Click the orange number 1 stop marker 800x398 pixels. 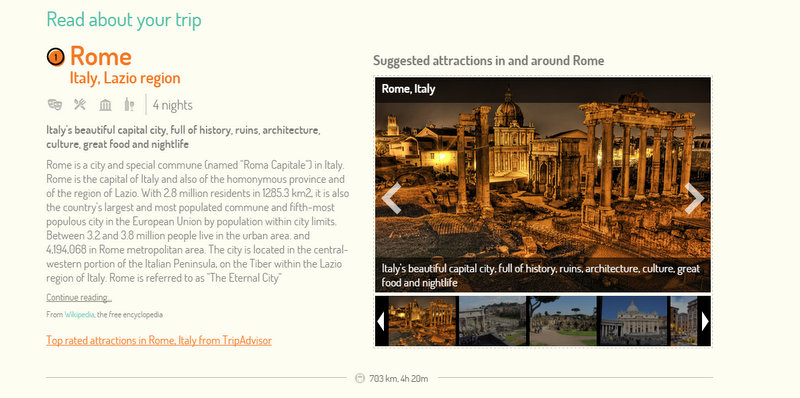coord(56,57)
